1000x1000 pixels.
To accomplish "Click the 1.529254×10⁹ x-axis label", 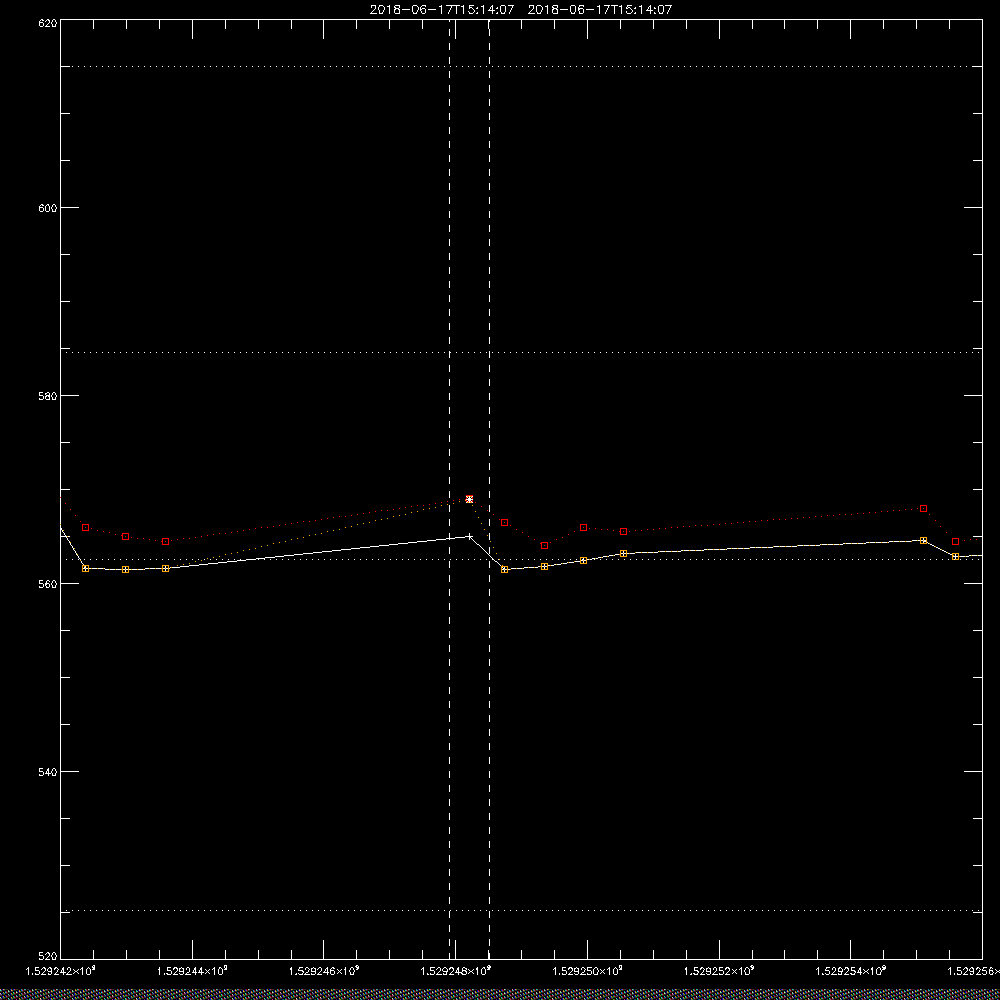I will 851,971.
